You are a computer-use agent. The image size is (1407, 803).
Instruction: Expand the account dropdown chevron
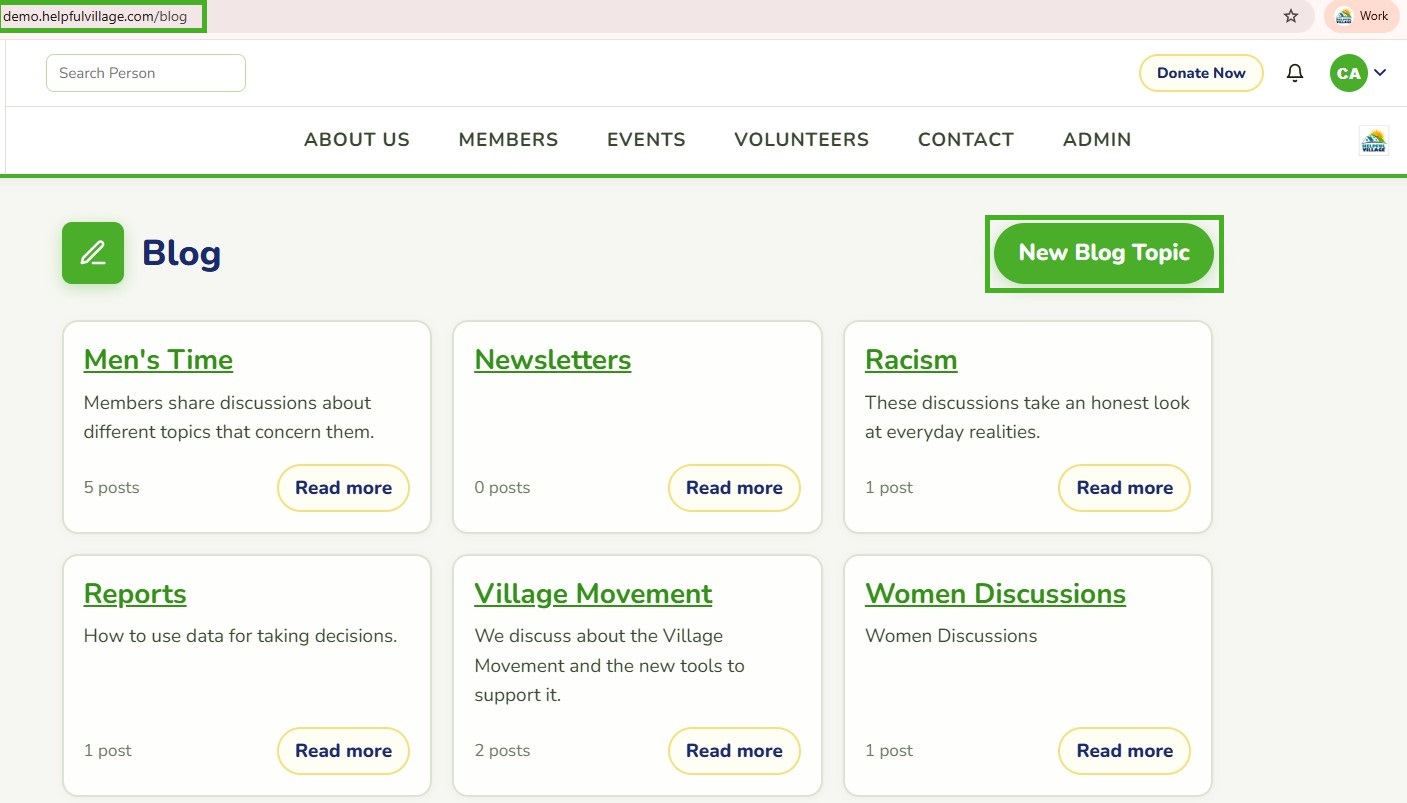[x=1380, y=73]
